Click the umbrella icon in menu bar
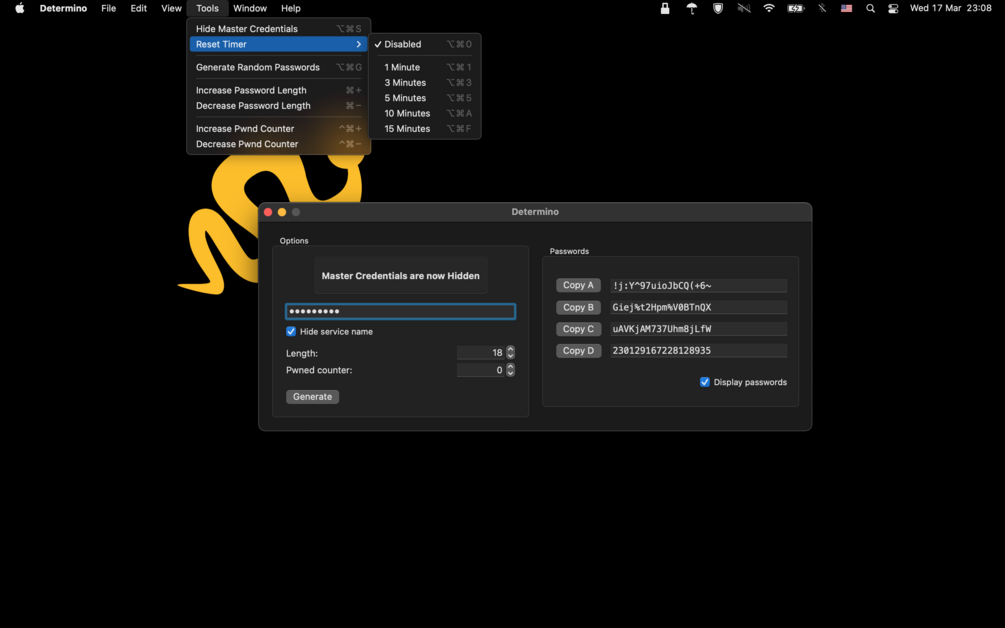1005x628 pixels. click(x=692, y=8)
